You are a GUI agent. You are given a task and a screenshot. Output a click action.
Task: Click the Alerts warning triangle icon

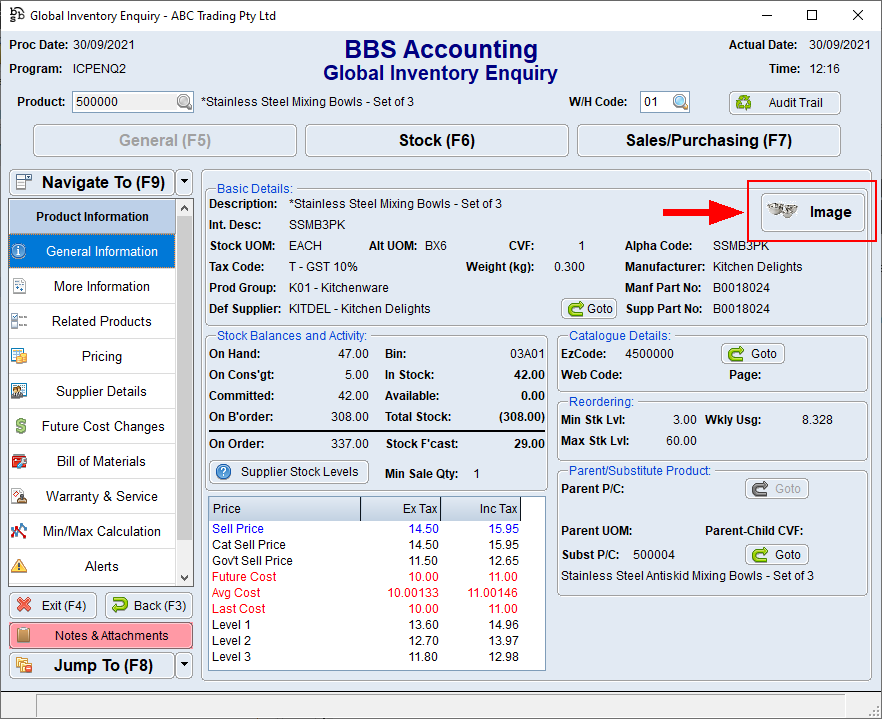pos(19,566)
